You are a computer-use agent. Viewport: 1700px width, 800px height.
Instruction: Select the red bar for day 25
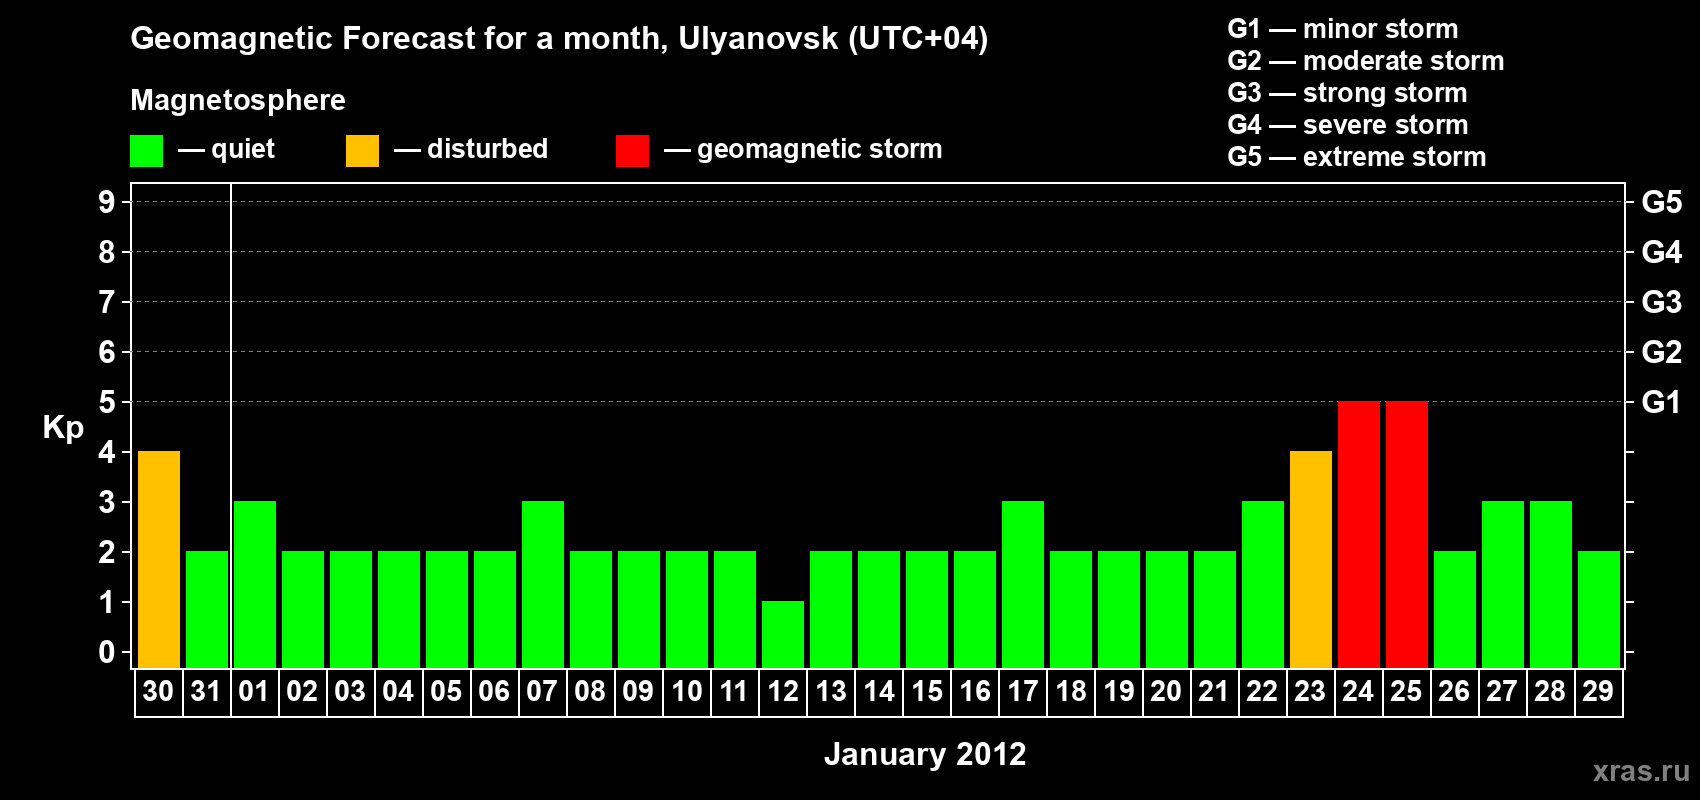tap(1407, 535)
